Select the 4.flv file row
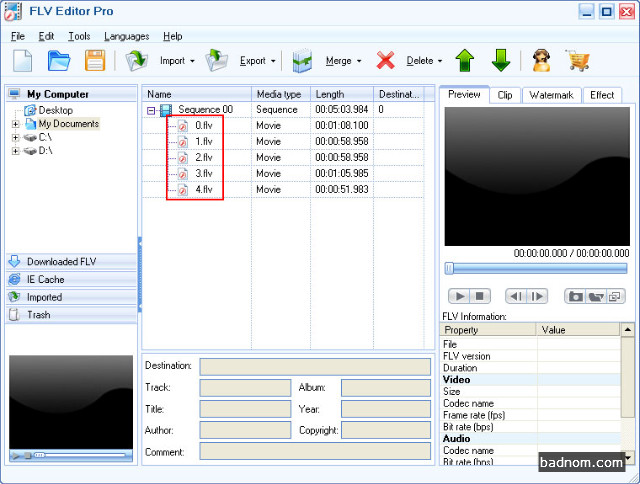The width and height of the screenshot is (640, 484). click(x=282, y=189)
